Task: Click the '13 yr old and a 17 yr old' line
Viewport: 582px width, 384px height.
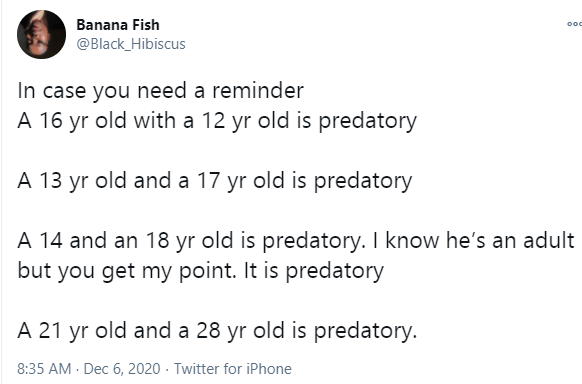Action: click(x=215, y=181)
